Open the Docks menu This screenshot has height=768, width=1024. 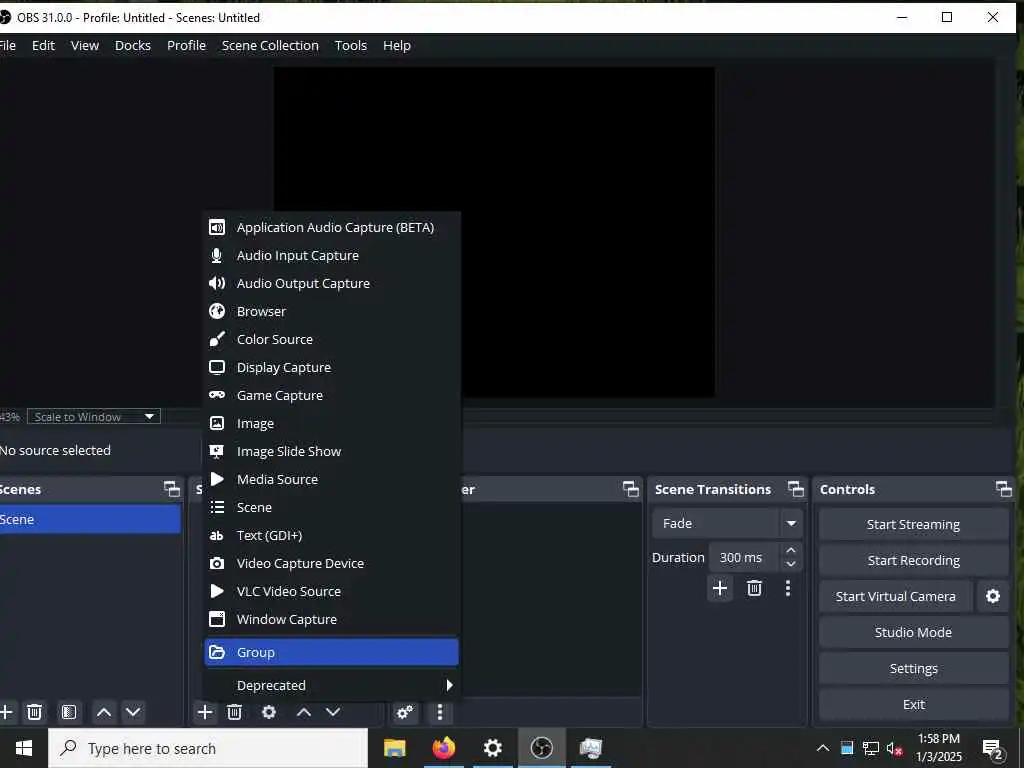click(133, 46)
